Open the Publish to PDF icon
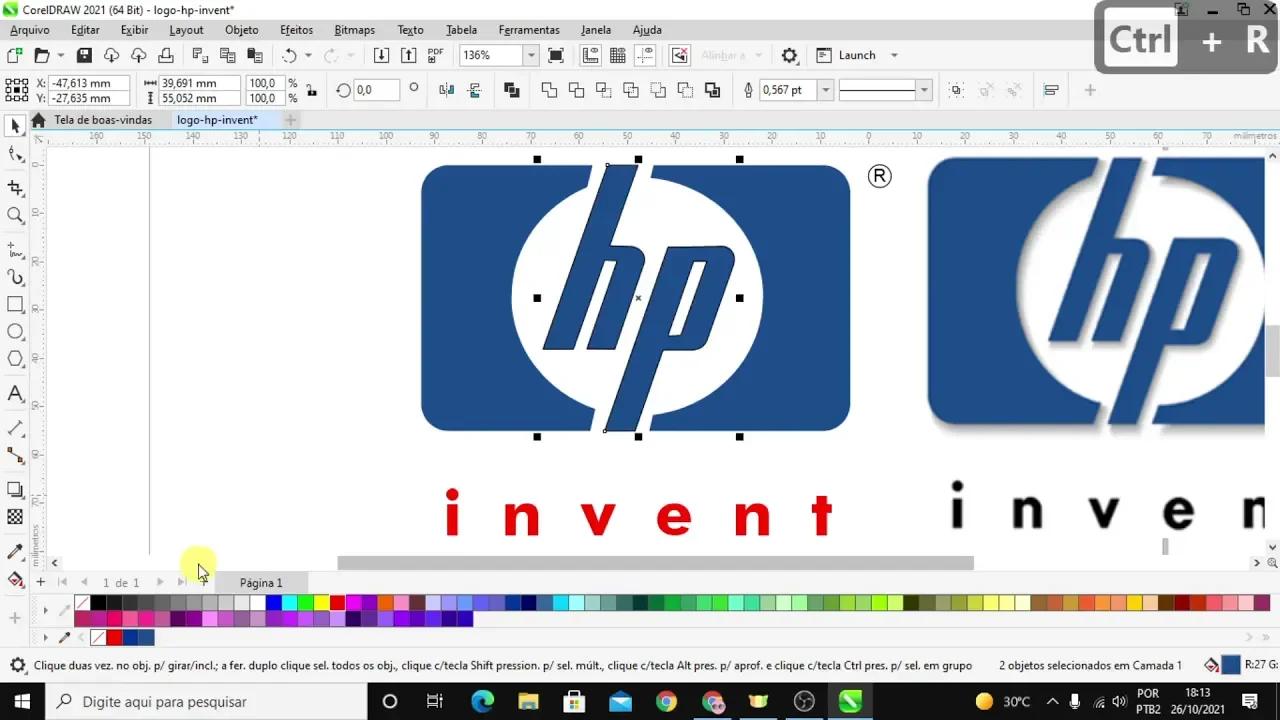This screenshot has width=1280, height=720. 435,55
